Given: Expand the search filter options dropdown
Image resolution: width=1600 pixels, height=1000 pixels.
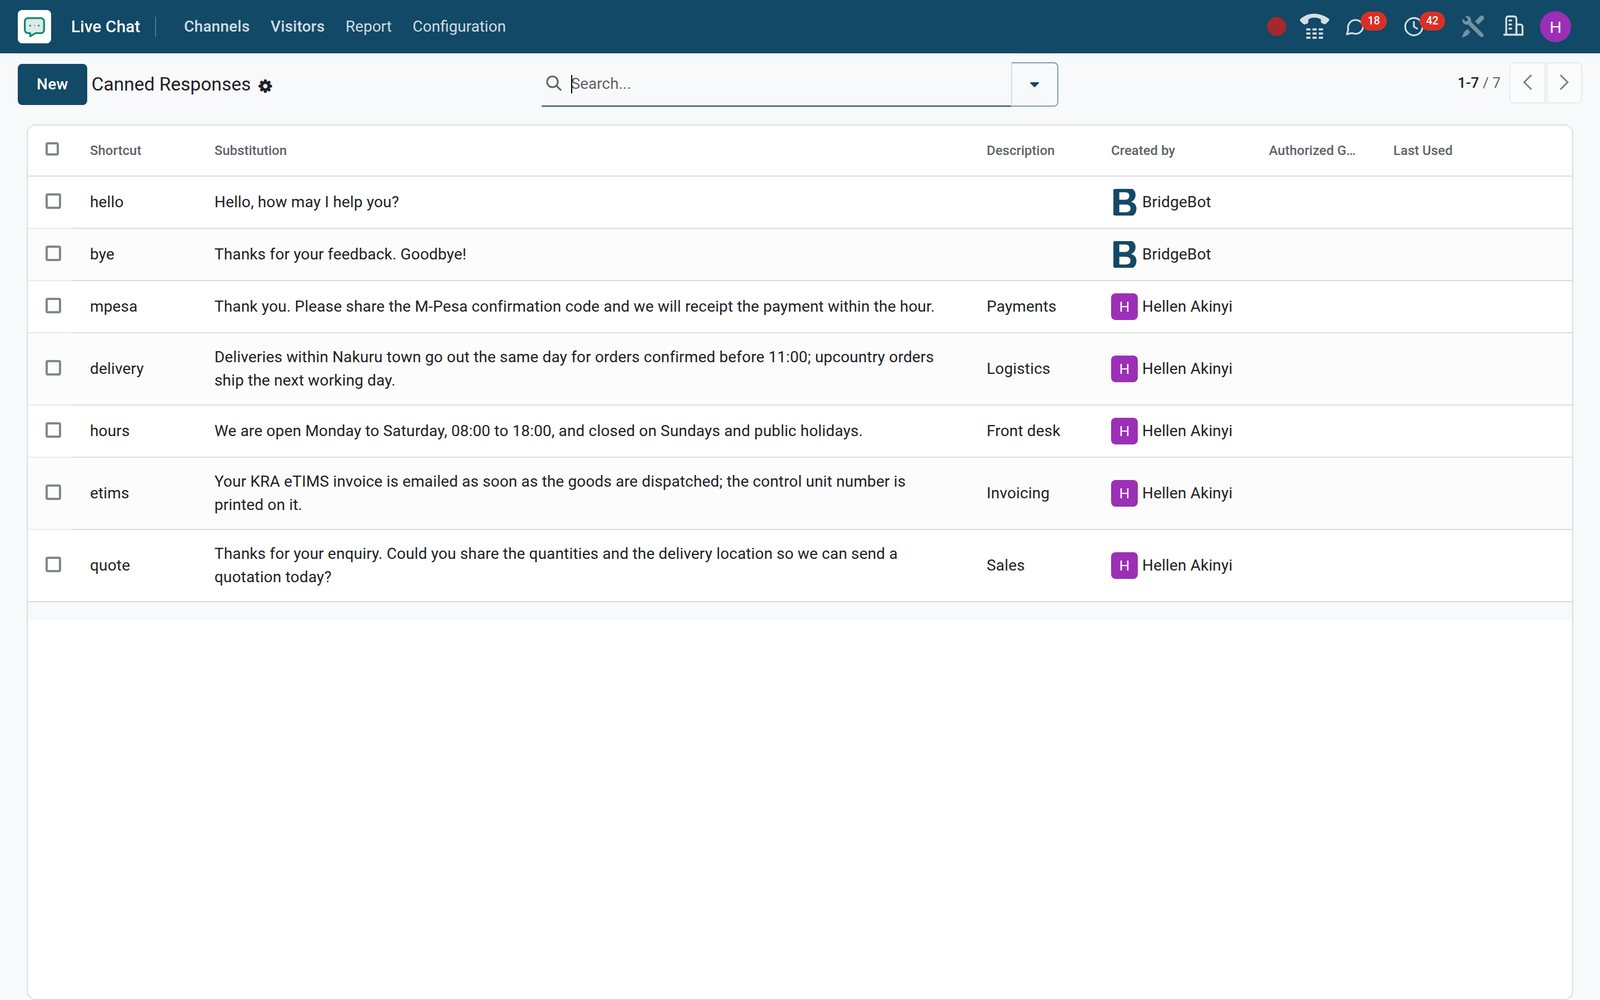Looking at the screenshot, I should tap(1034, 84).
